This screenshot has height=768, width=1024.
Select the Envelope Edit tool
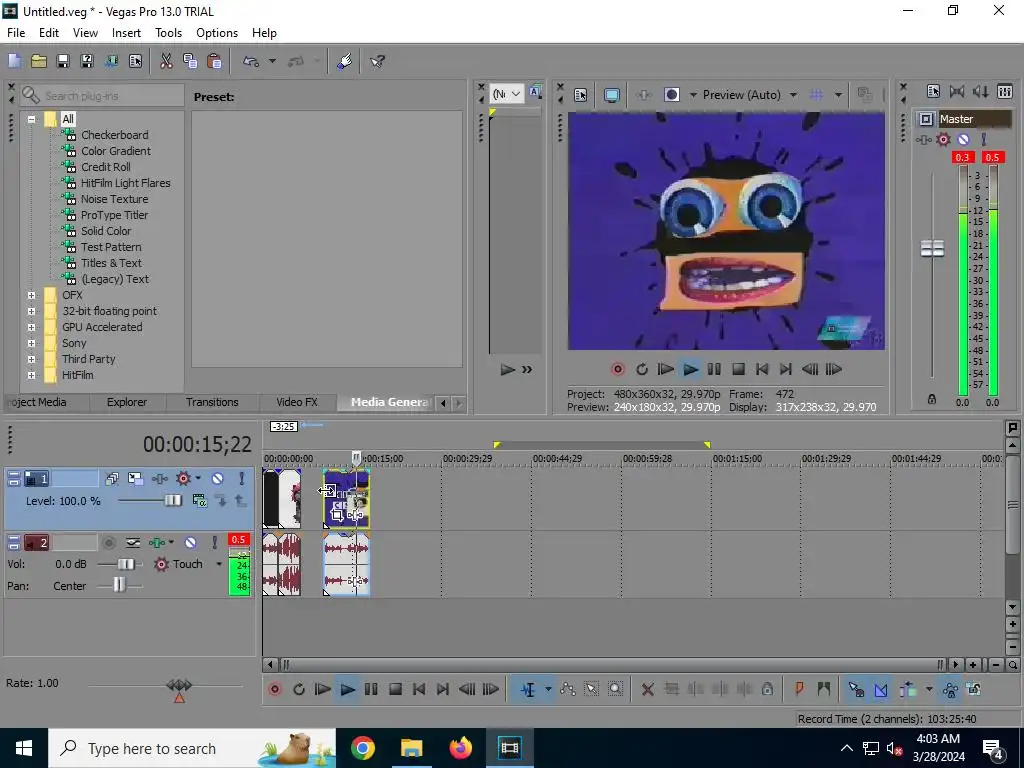coord(568,689)
